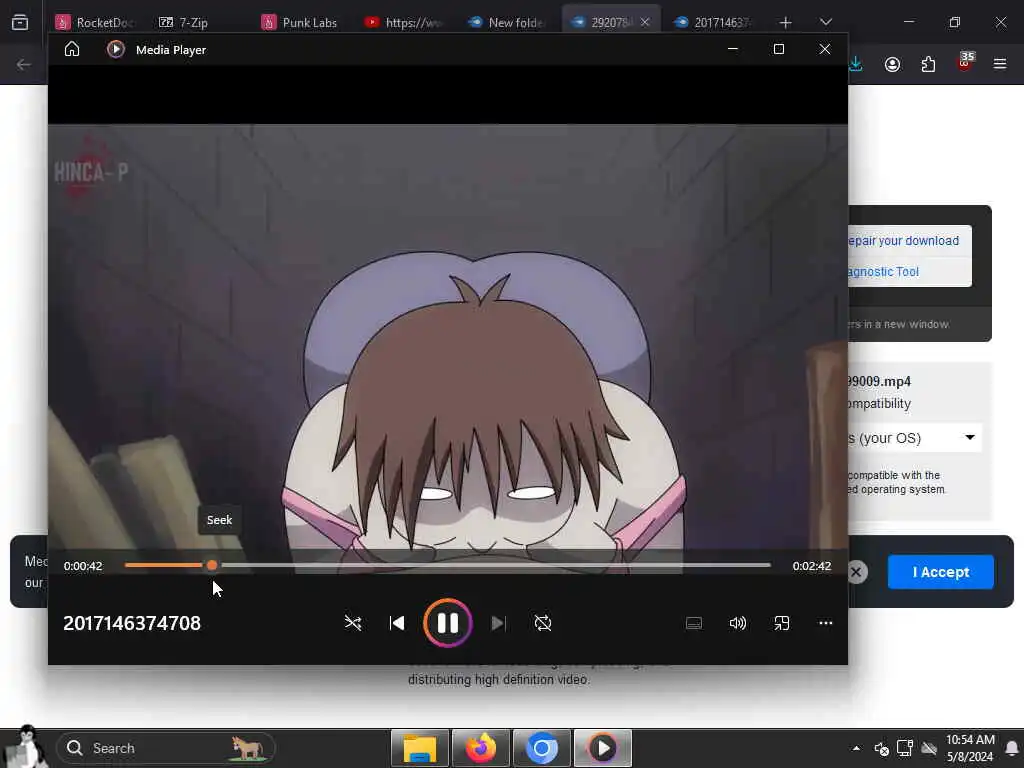Open Media Player taskbar icon
The image size is (1024, 768).
(603, 748)
